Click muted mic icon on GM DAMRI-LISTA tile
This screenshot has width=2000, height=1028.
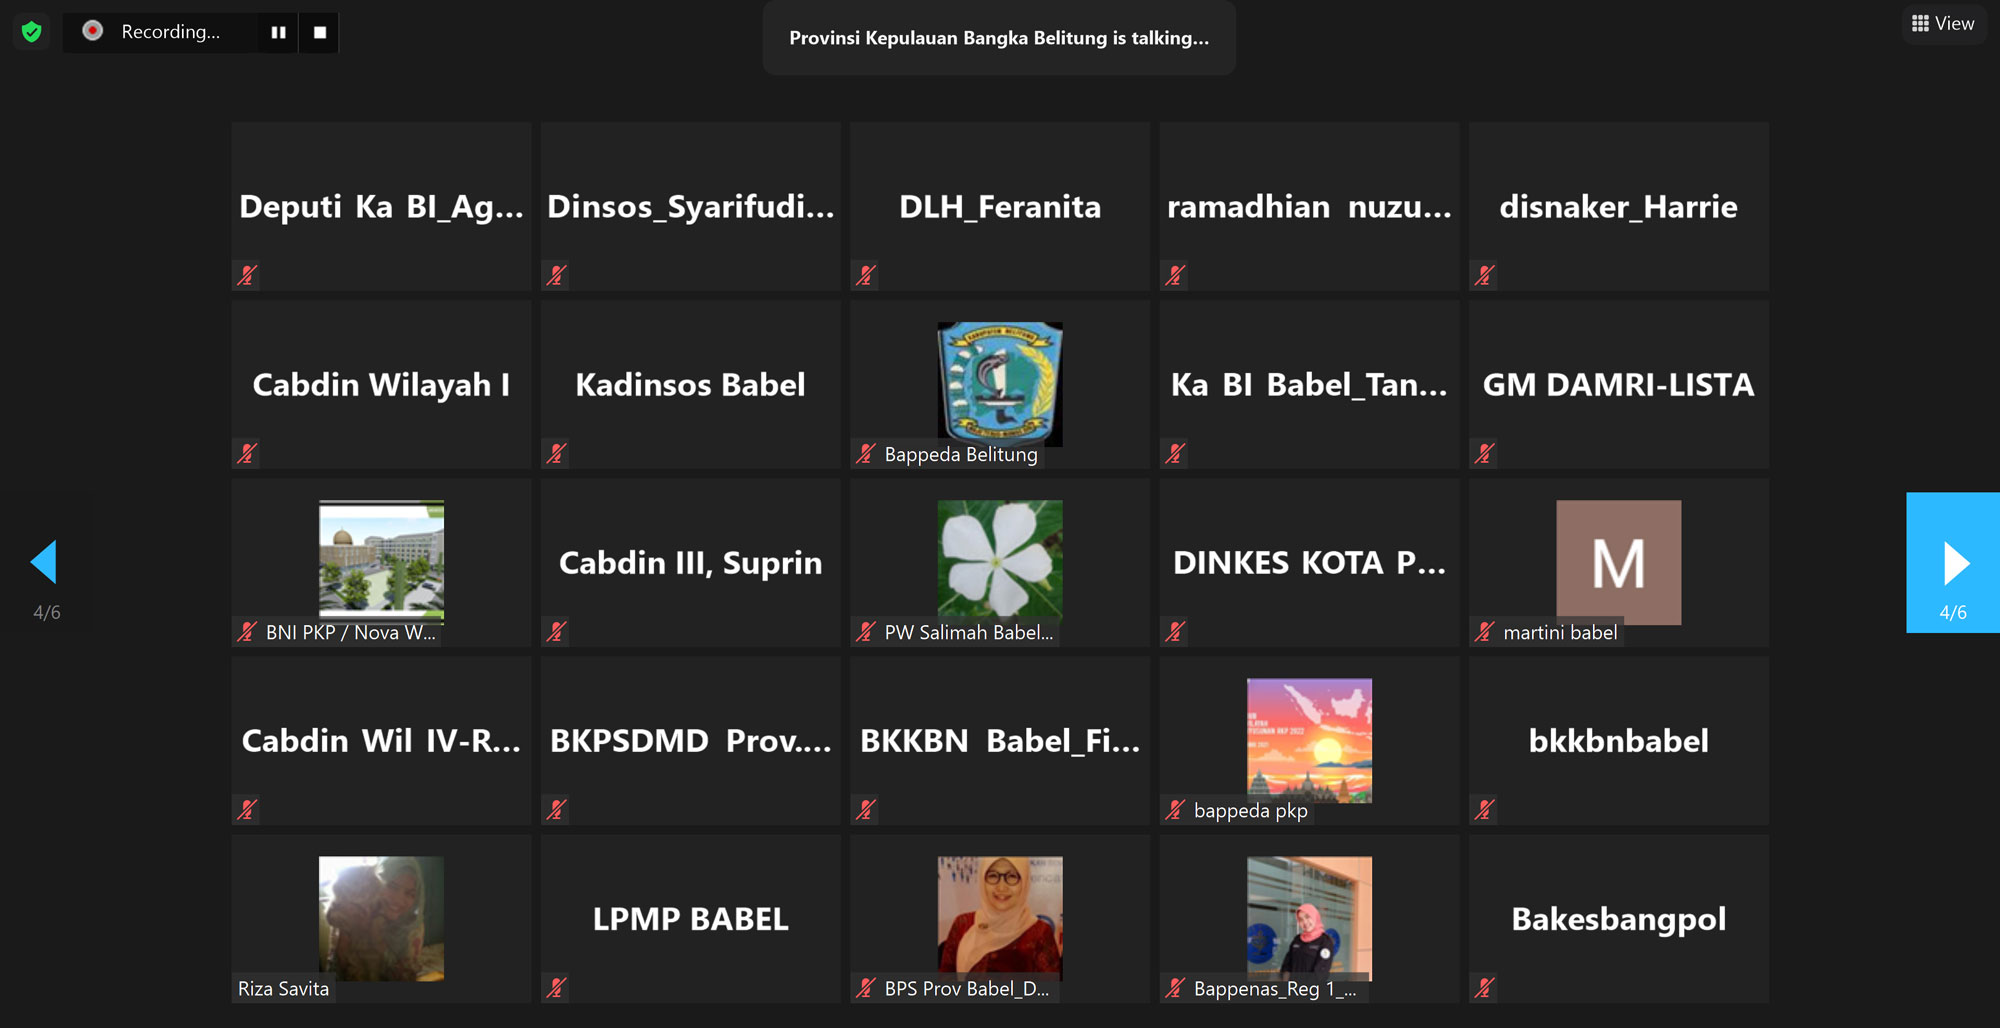click(1485, 453)
